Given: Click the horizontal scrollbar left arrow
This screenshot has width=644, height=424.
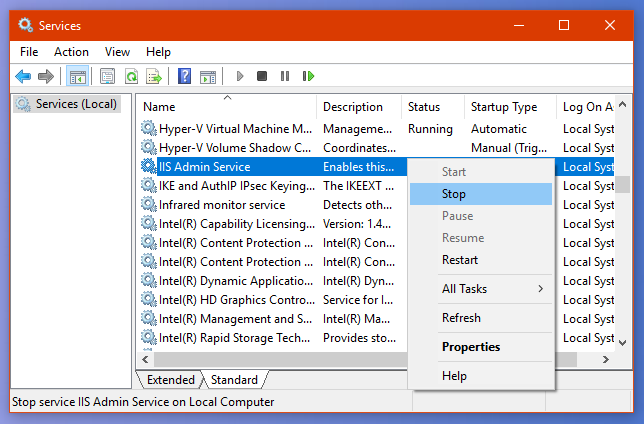Looking at the screenshot, I should point(145,359).
